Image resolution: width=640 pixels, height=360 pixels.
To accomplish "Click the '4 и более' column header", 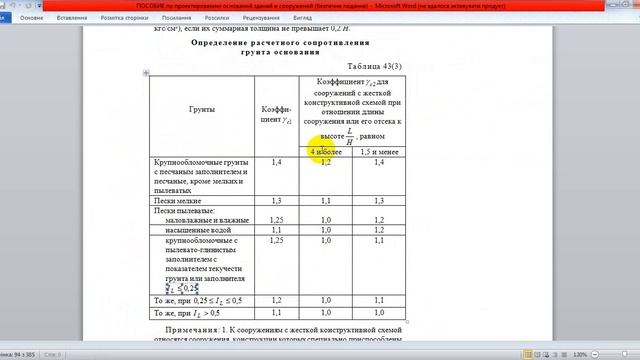I will (x=326, y=152).
